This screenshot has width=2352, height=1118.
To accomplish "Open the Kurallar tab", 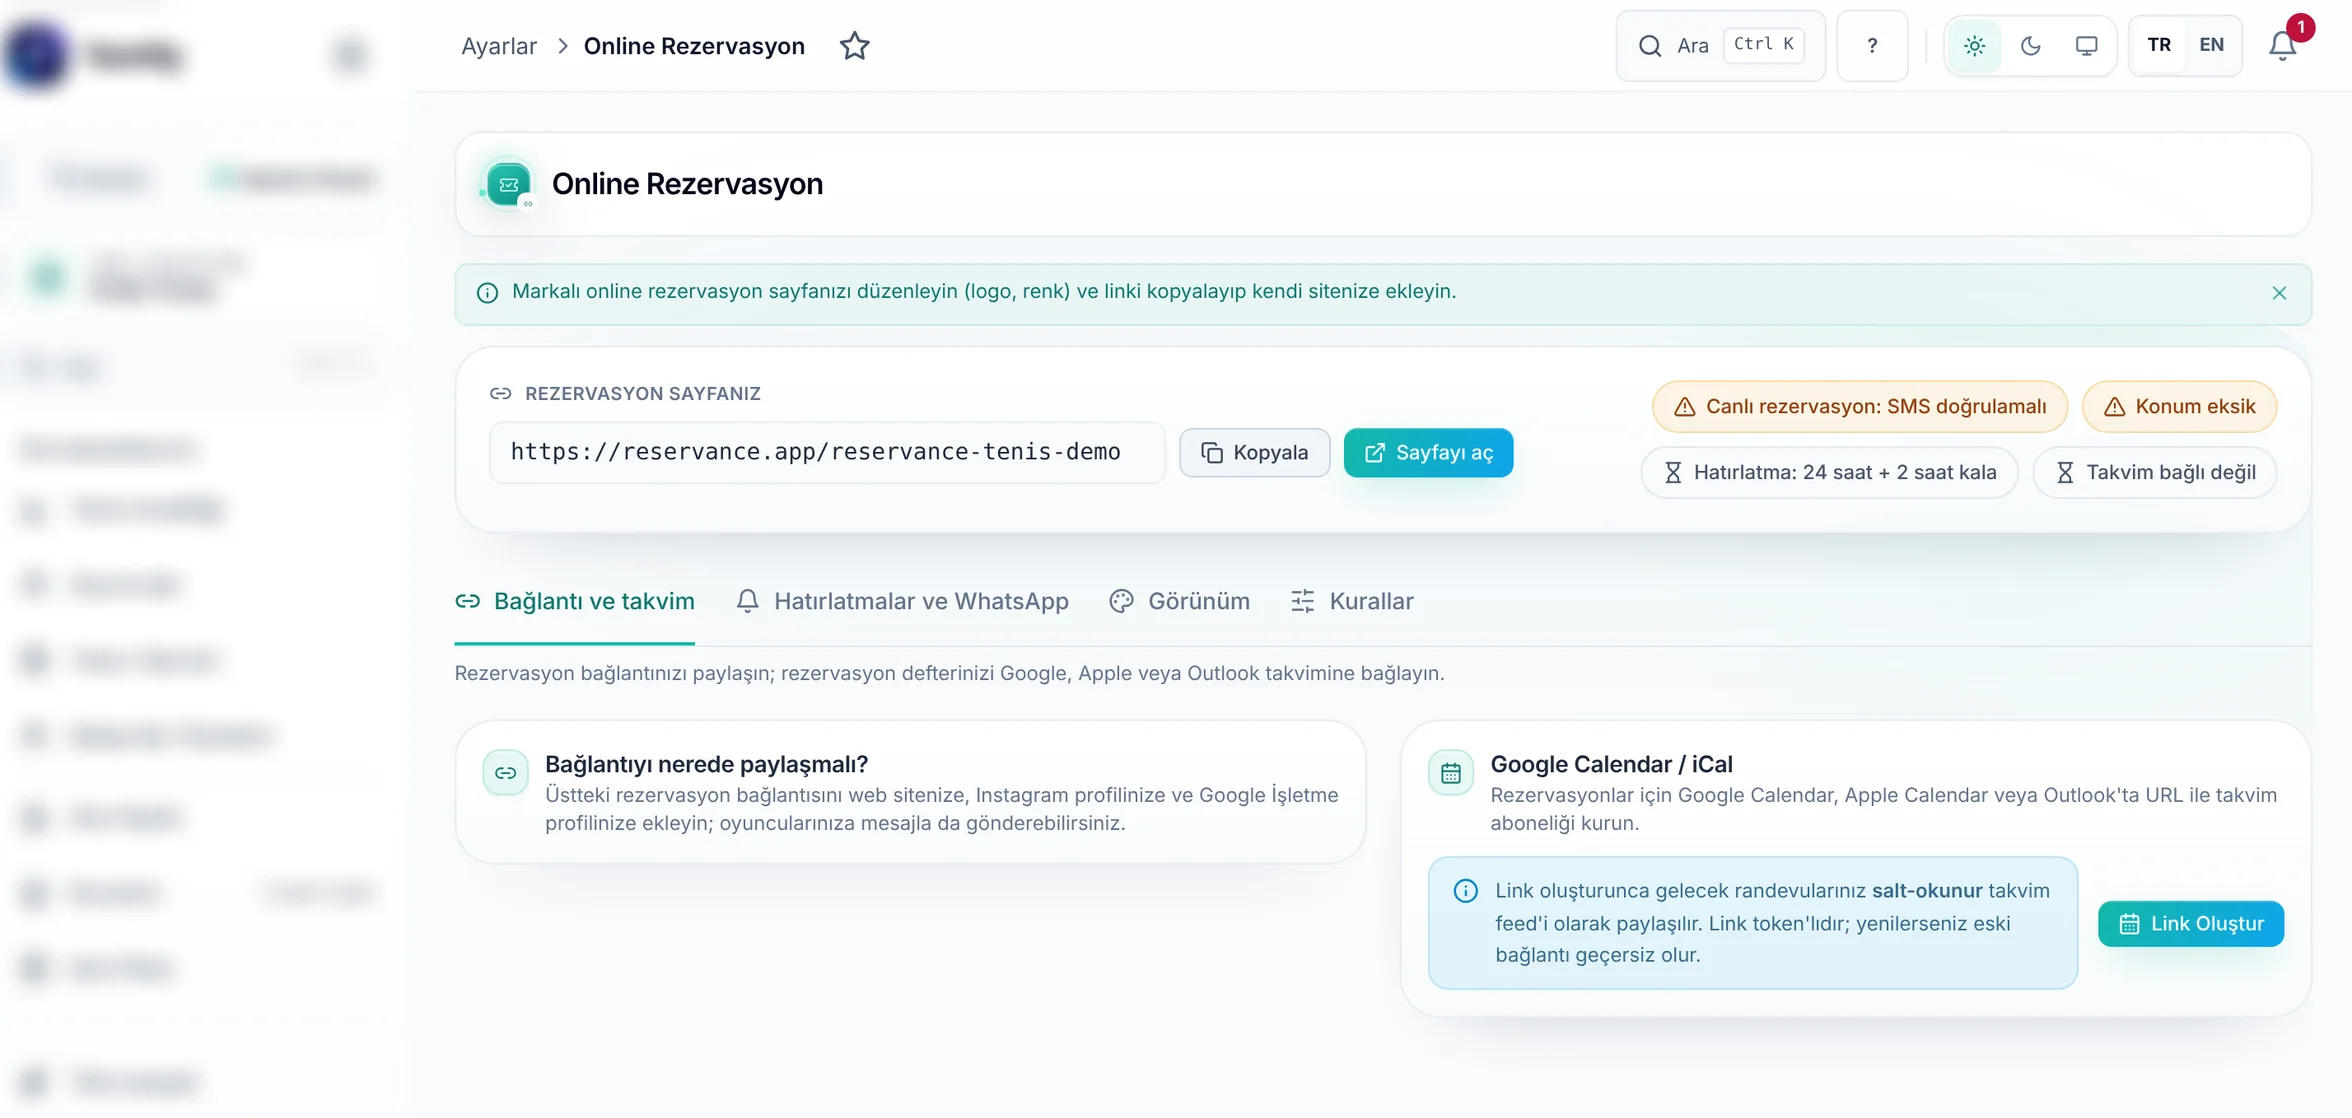I will (x=1352, y=602).
